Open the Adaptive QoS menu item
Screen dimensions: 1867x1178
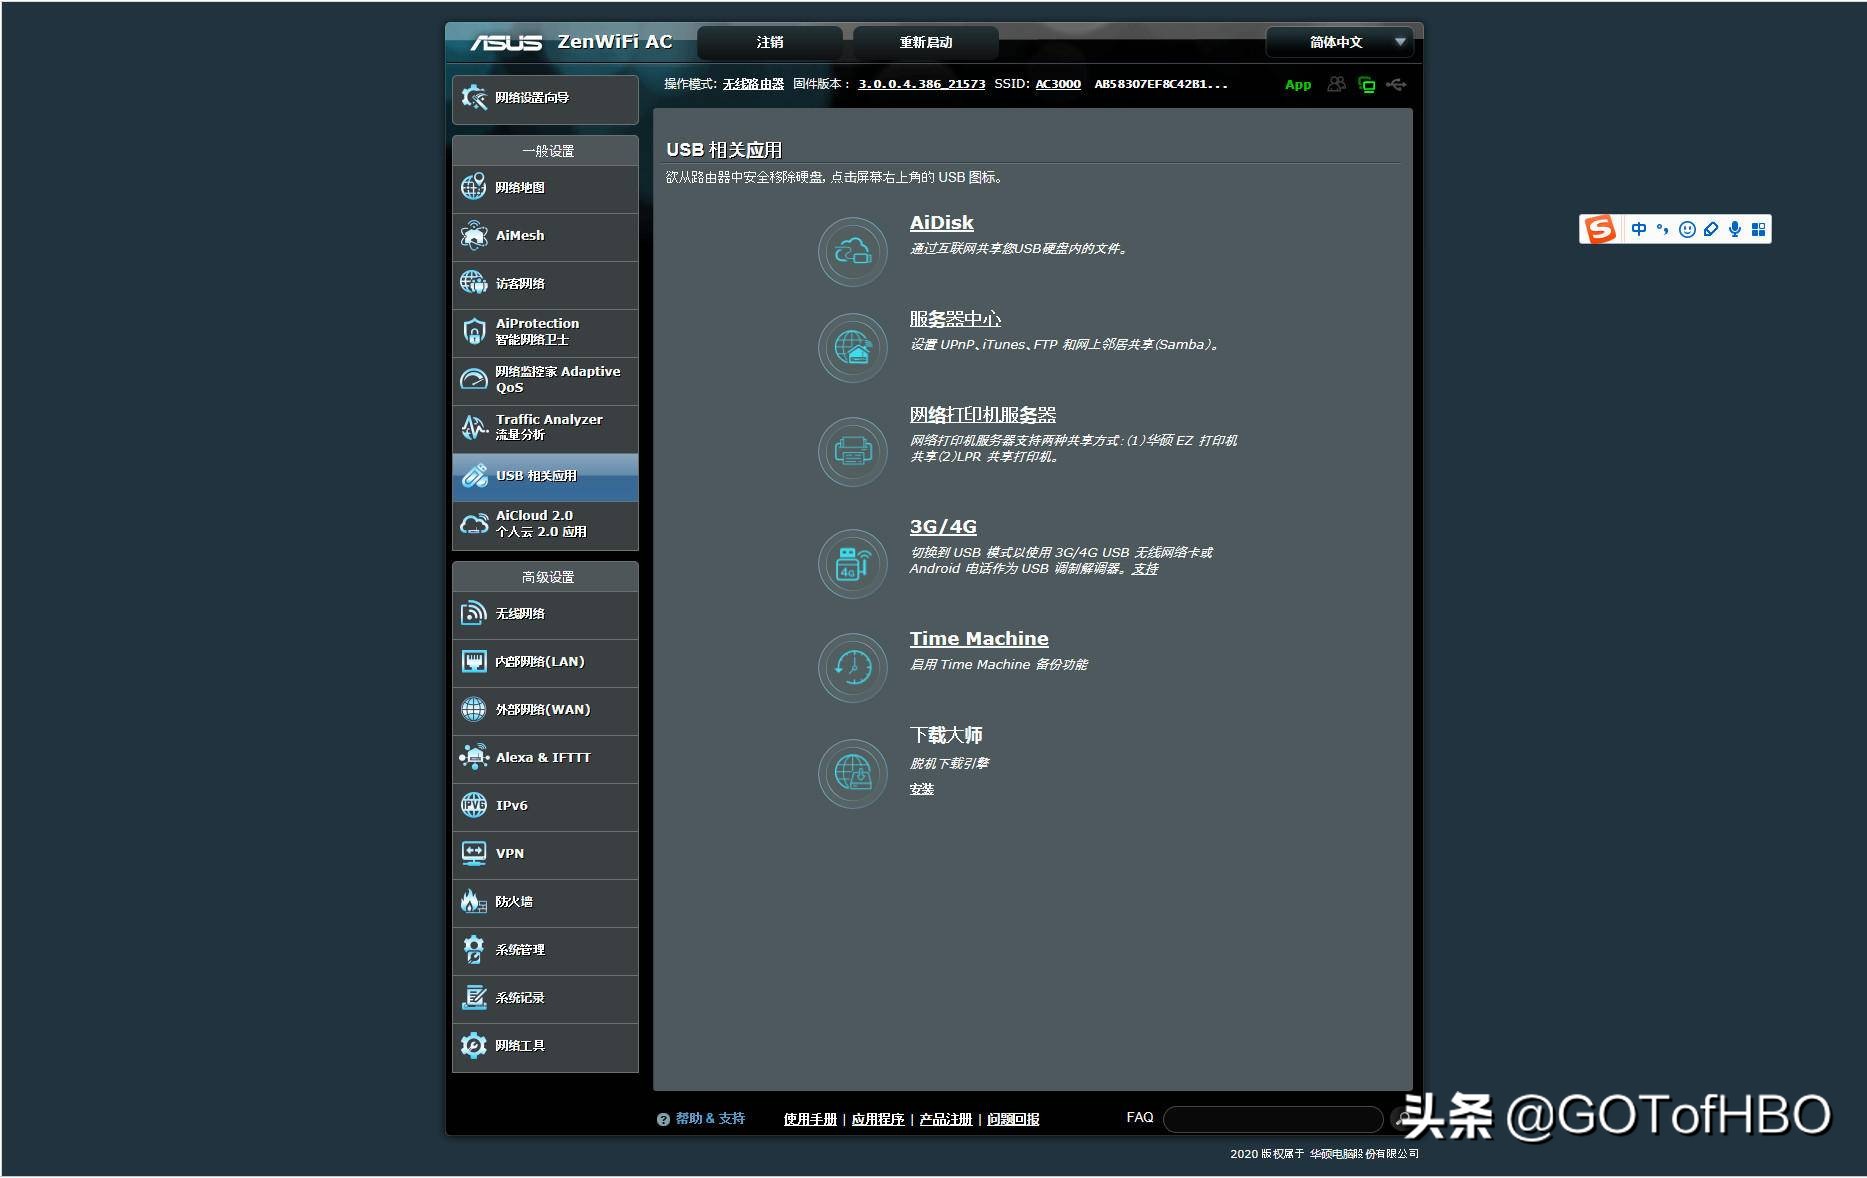pyautogui.click(x=545, y=380)
